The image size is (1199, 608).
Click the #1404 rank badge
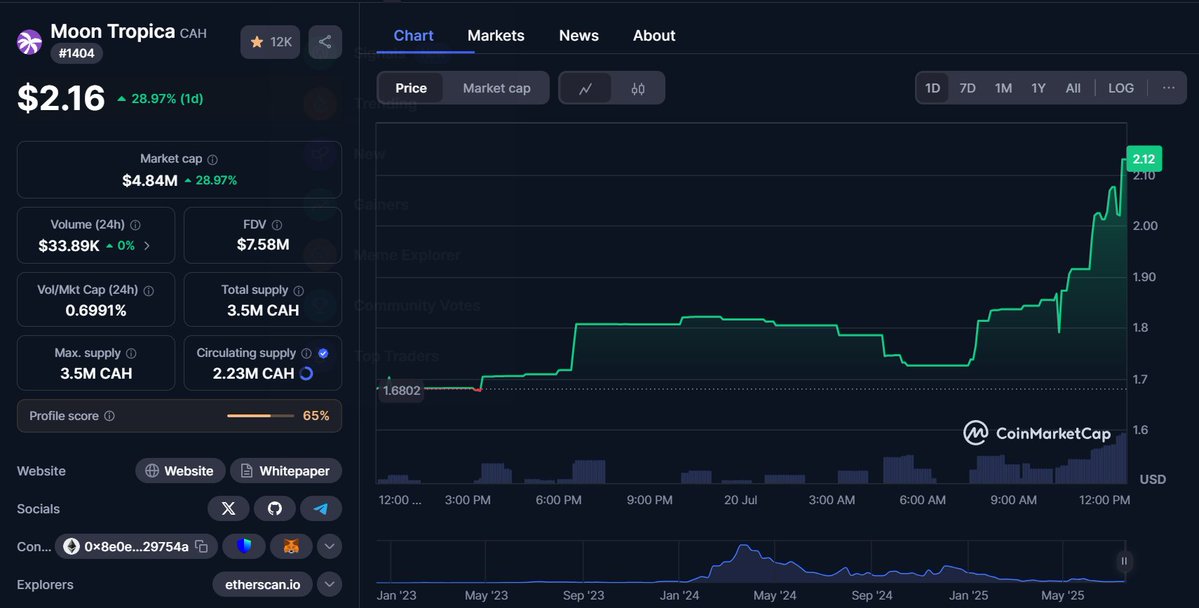[76, 54]
